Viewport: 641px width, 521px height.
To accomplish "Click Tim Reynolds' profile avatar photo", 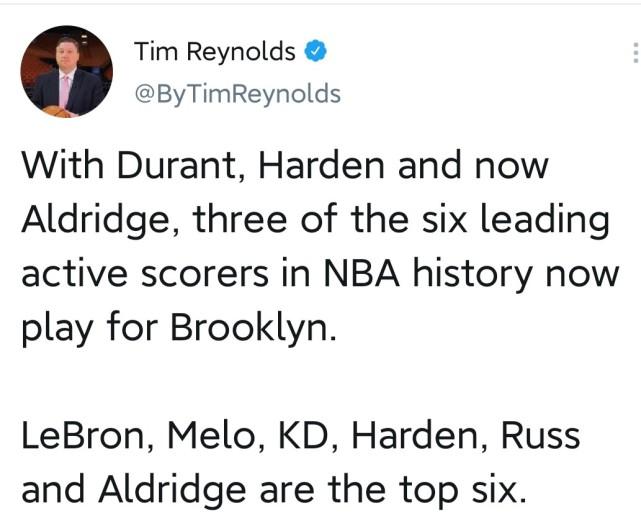I will 68,71.
